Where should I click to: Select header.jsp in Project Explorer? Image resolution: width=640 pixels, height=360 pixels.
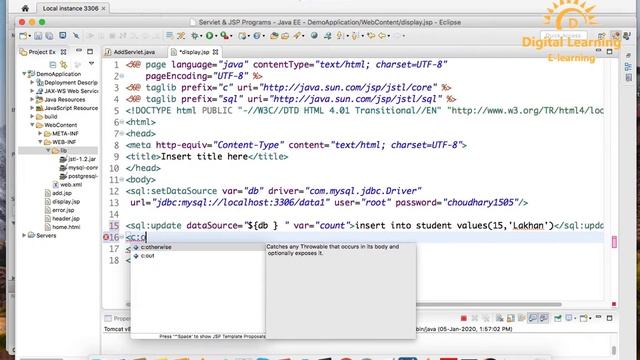click(x=62, y=219)
